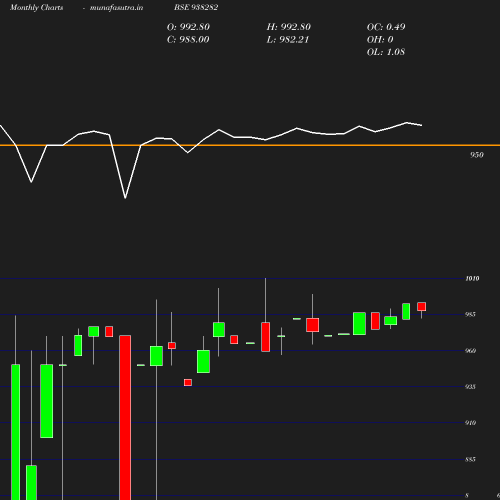Click the orange horizontal reference line
The height and width of the screenshot is (500, 500).
(x=250, y=145)
